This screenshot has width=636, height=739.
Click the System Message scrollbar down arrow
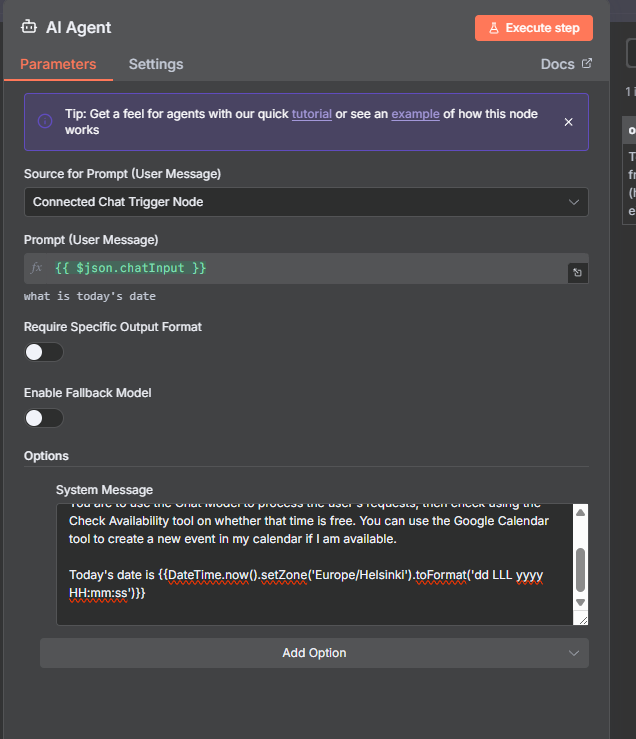[x=580, y=603]
